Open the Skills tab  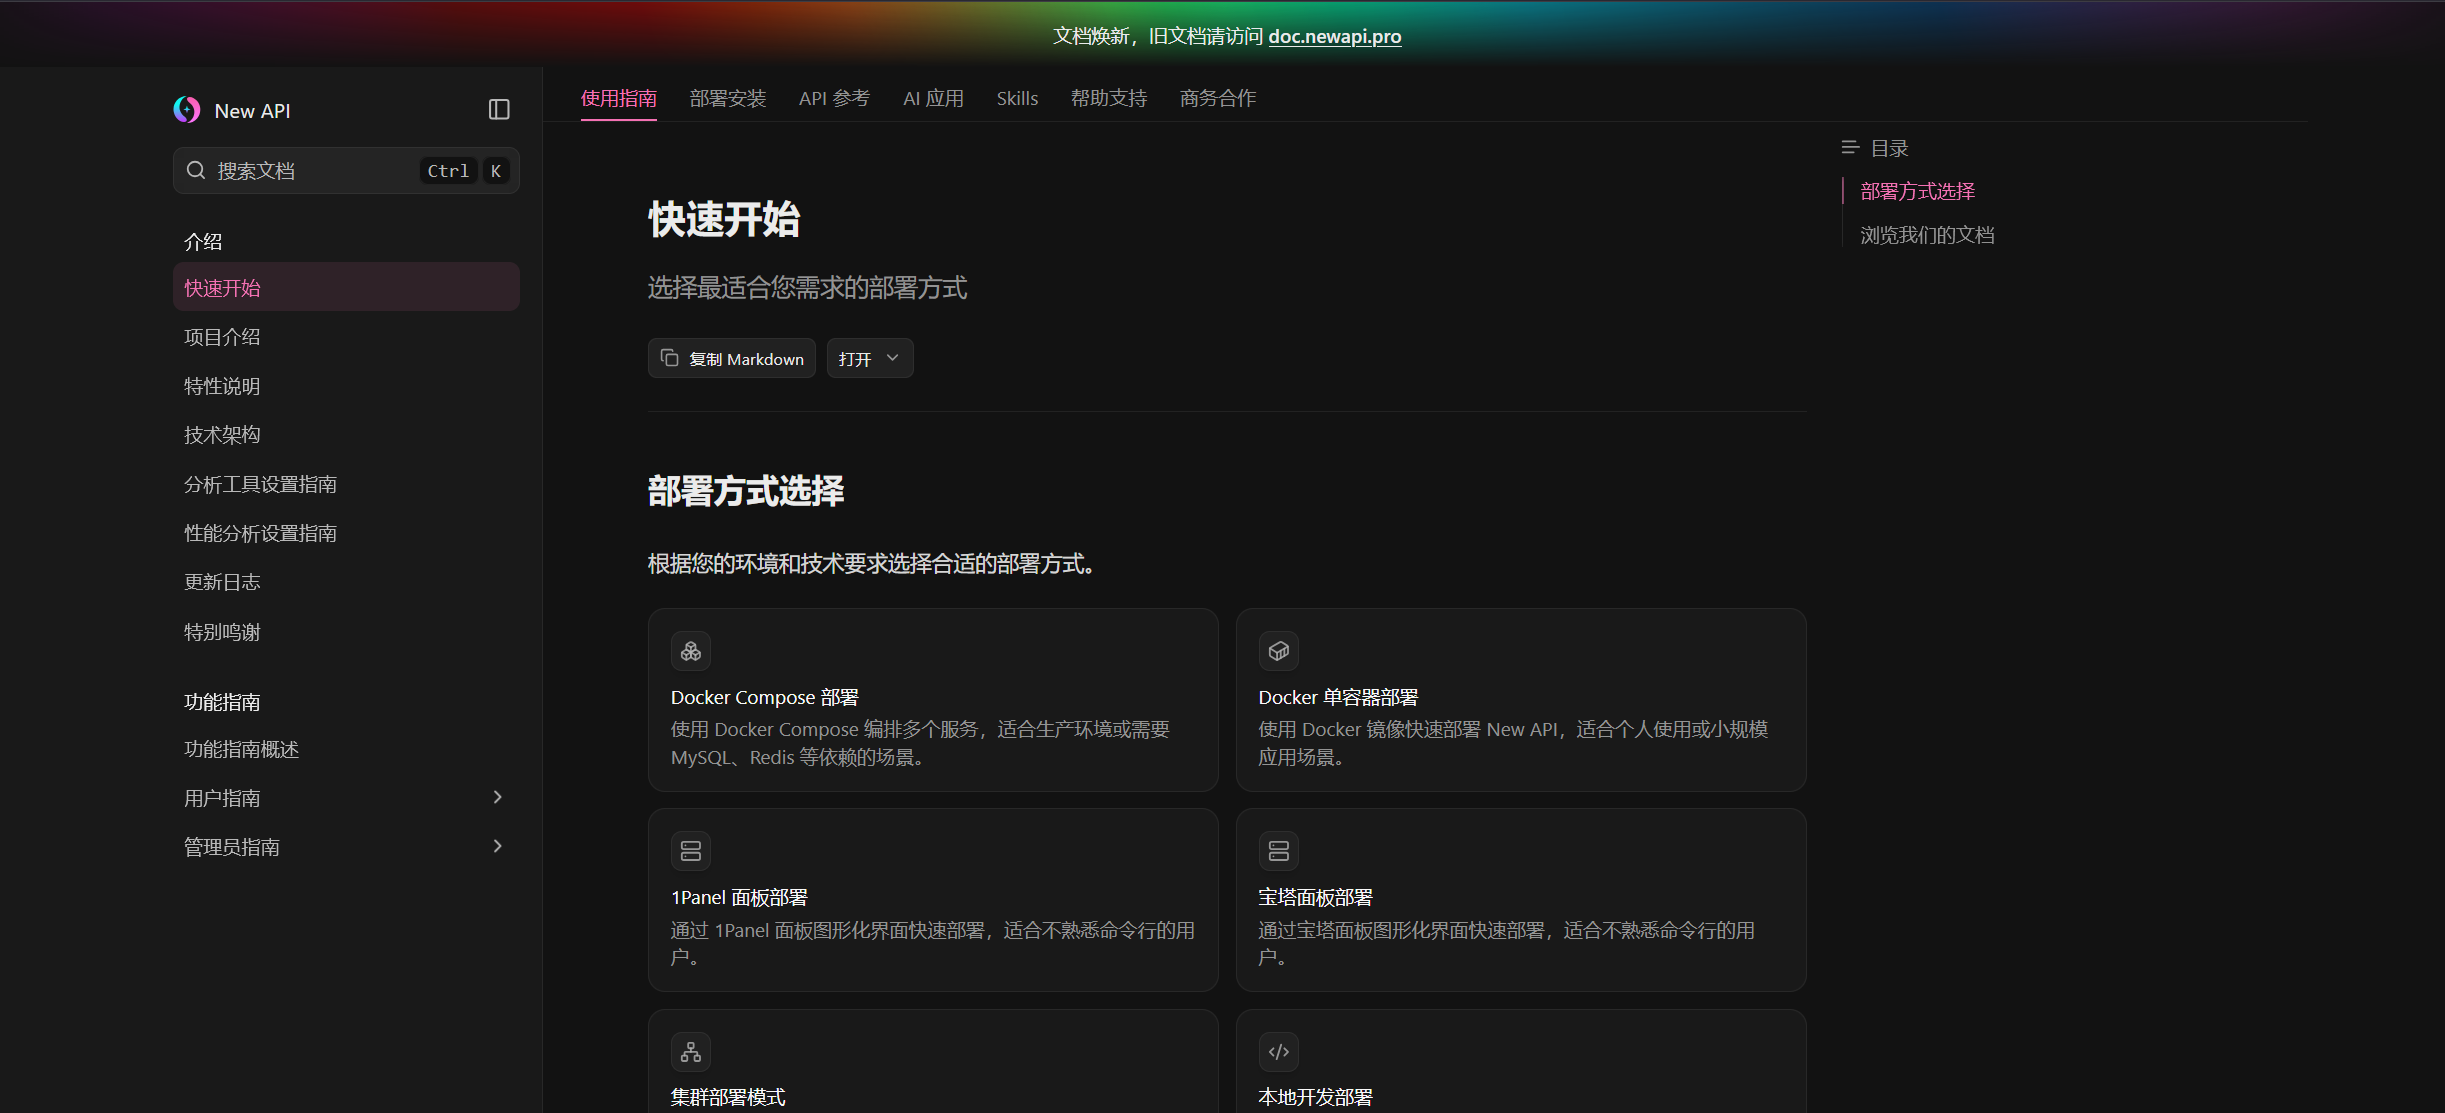pos(1017,98)
